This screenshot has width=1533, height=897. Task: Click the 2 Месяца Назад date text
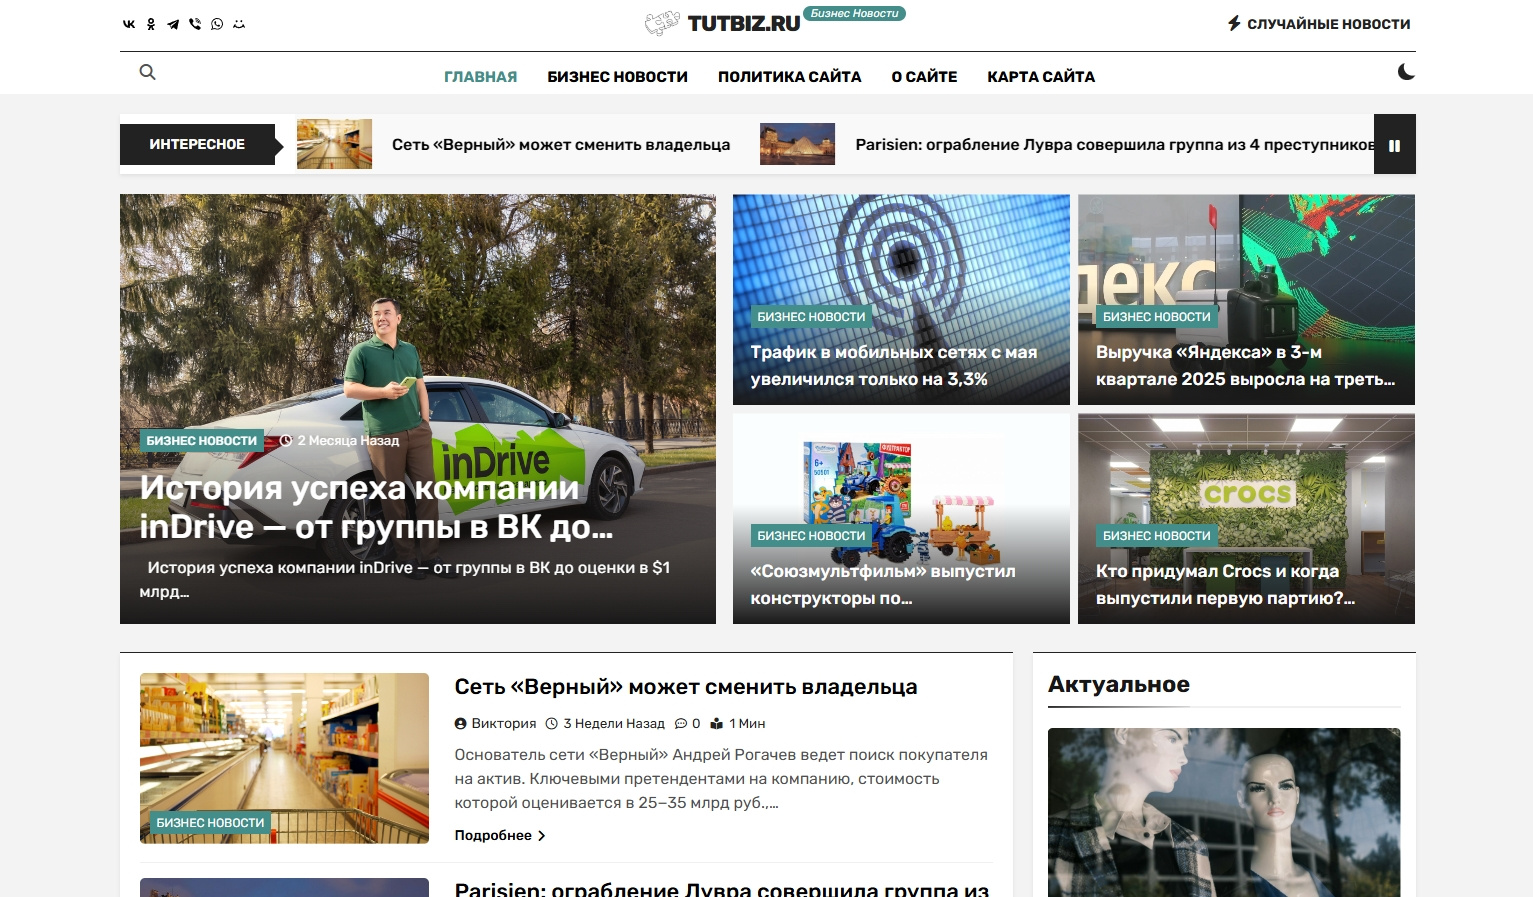click(x=348, y=441)
